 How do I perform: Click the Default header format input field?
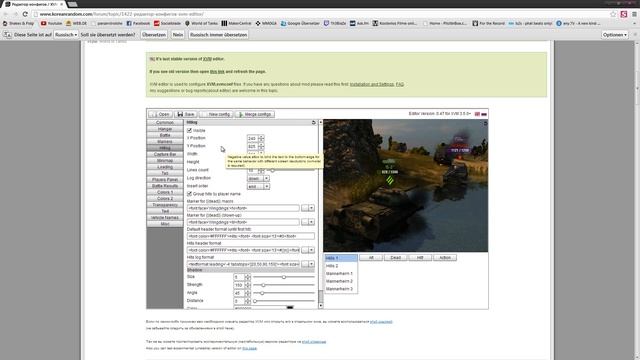[251, 236]
